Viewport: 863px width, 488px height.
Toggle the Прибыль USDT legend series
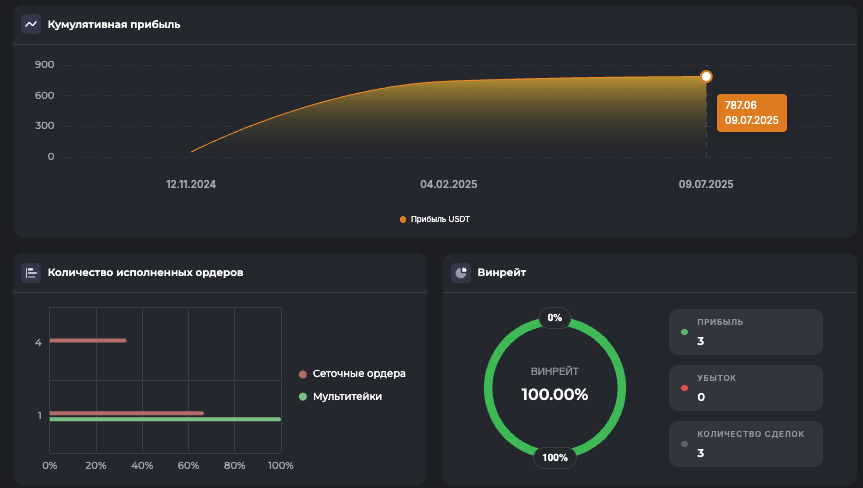pos(434,219)
